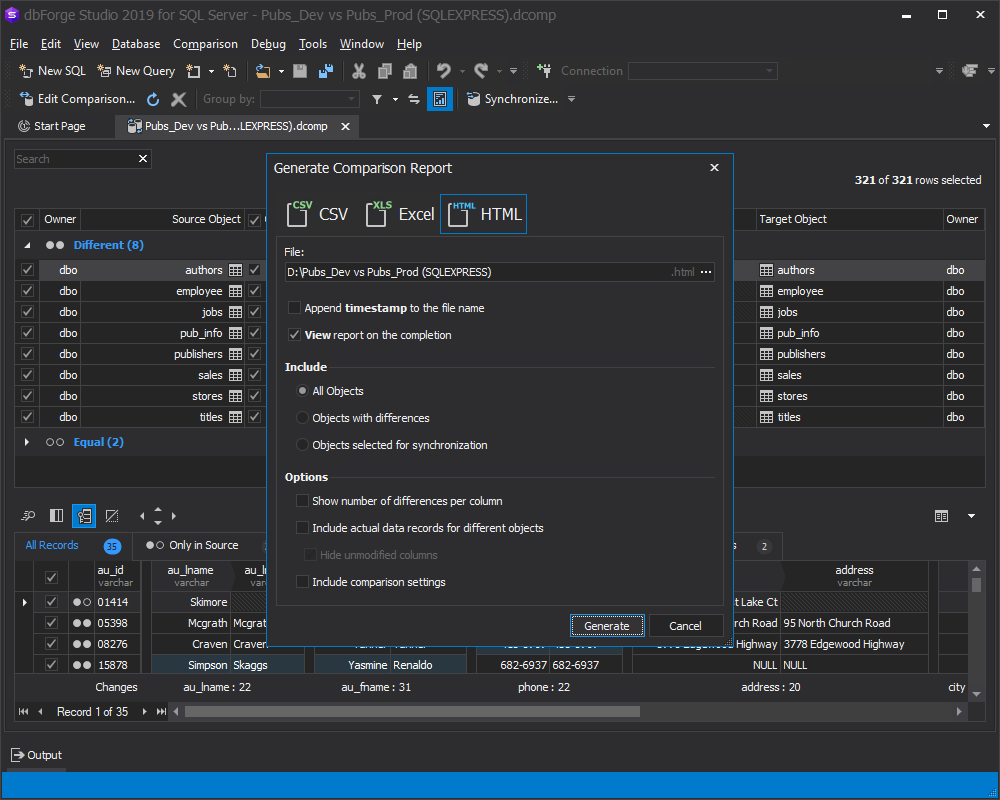The width and height of the screenshot is (1000, 800).
Task: Open the Comparison menu
Action: tap(205, 44)
